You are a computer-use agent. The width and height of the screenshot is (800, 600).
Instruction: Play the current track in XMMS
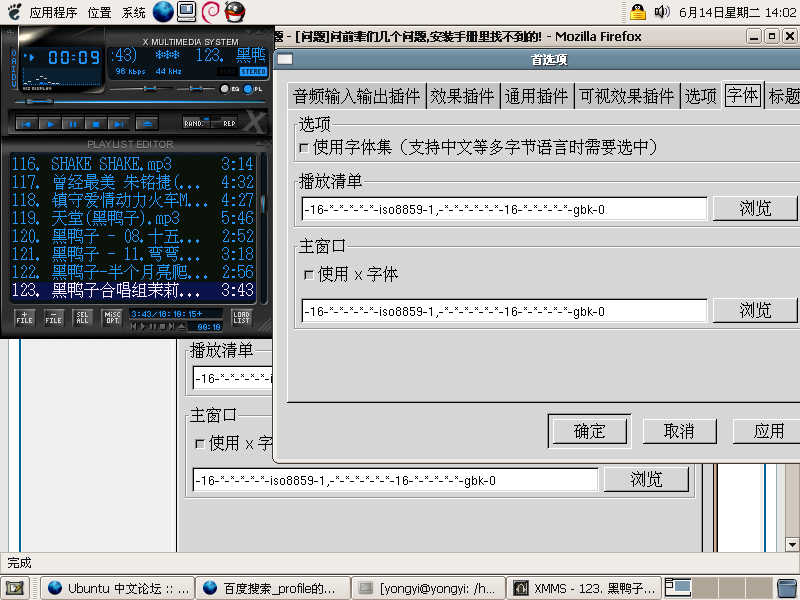pos(49,123)
